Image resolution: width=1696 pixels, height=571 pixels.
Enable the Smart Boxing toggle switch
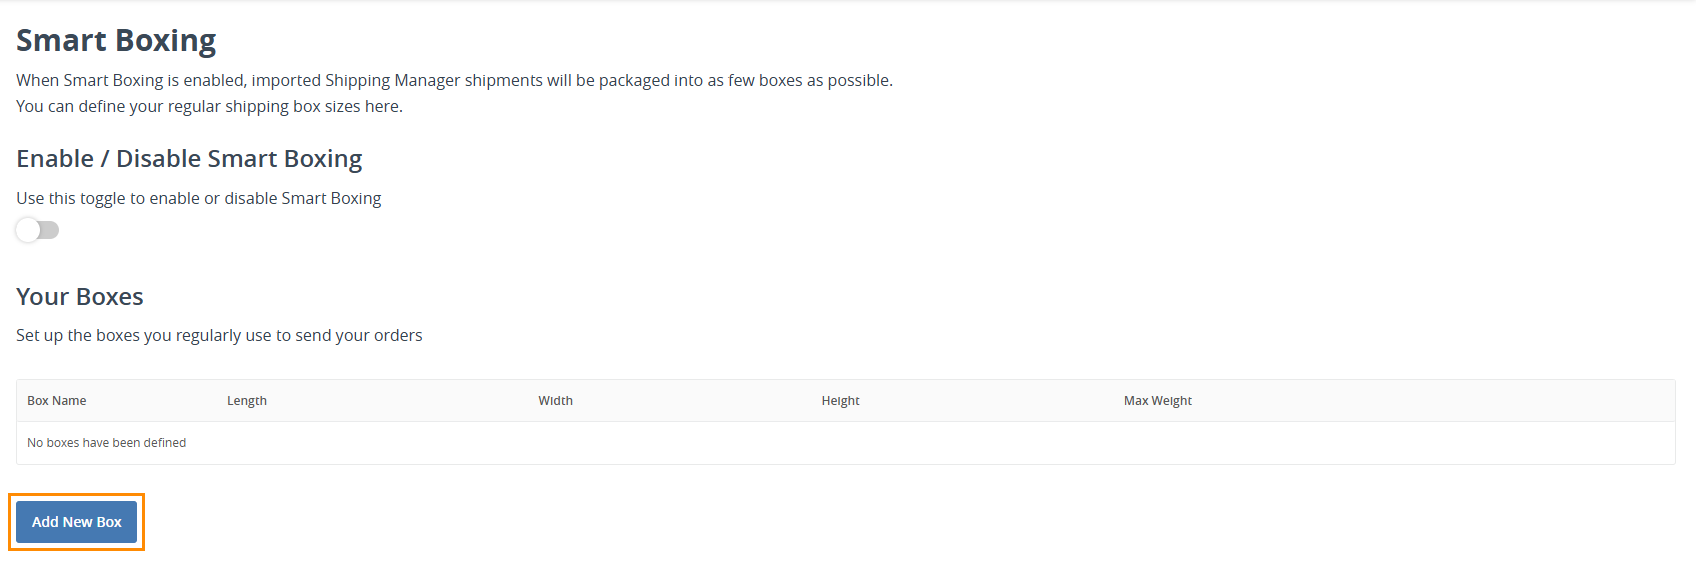(x=37, y=230)
